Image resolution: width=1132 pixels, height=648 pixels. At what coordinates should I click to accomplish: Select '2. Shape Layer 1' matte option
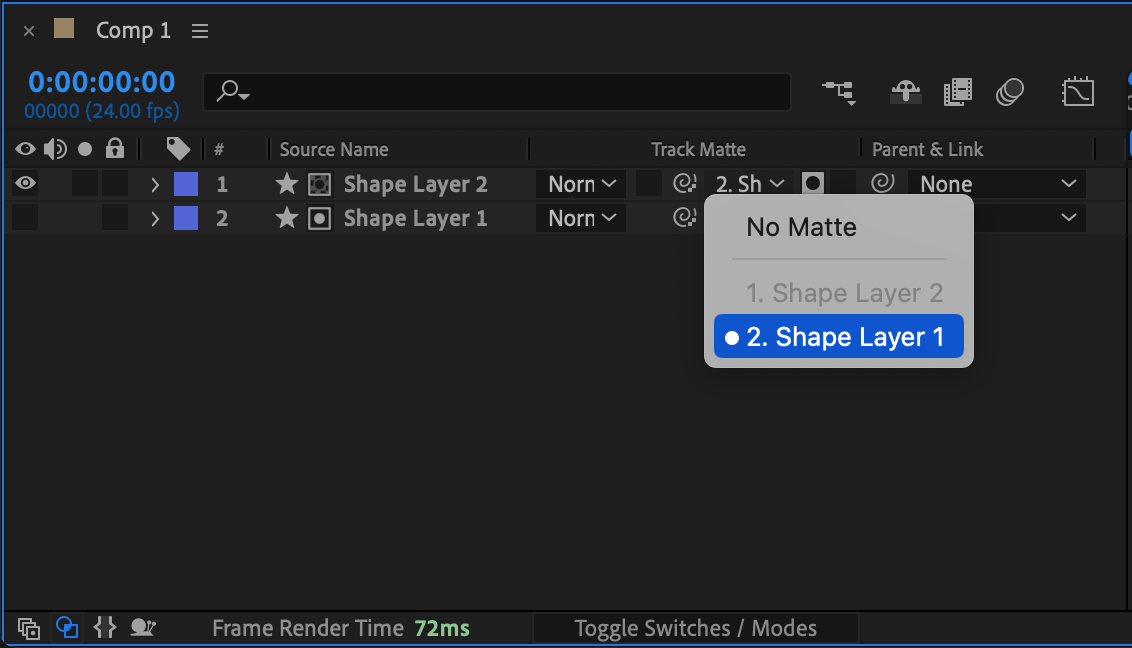tap(838, 337)
